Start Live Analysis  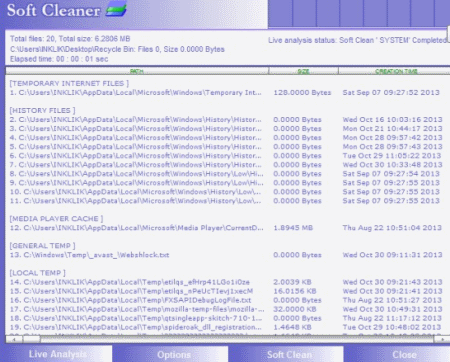click(57, 354)
